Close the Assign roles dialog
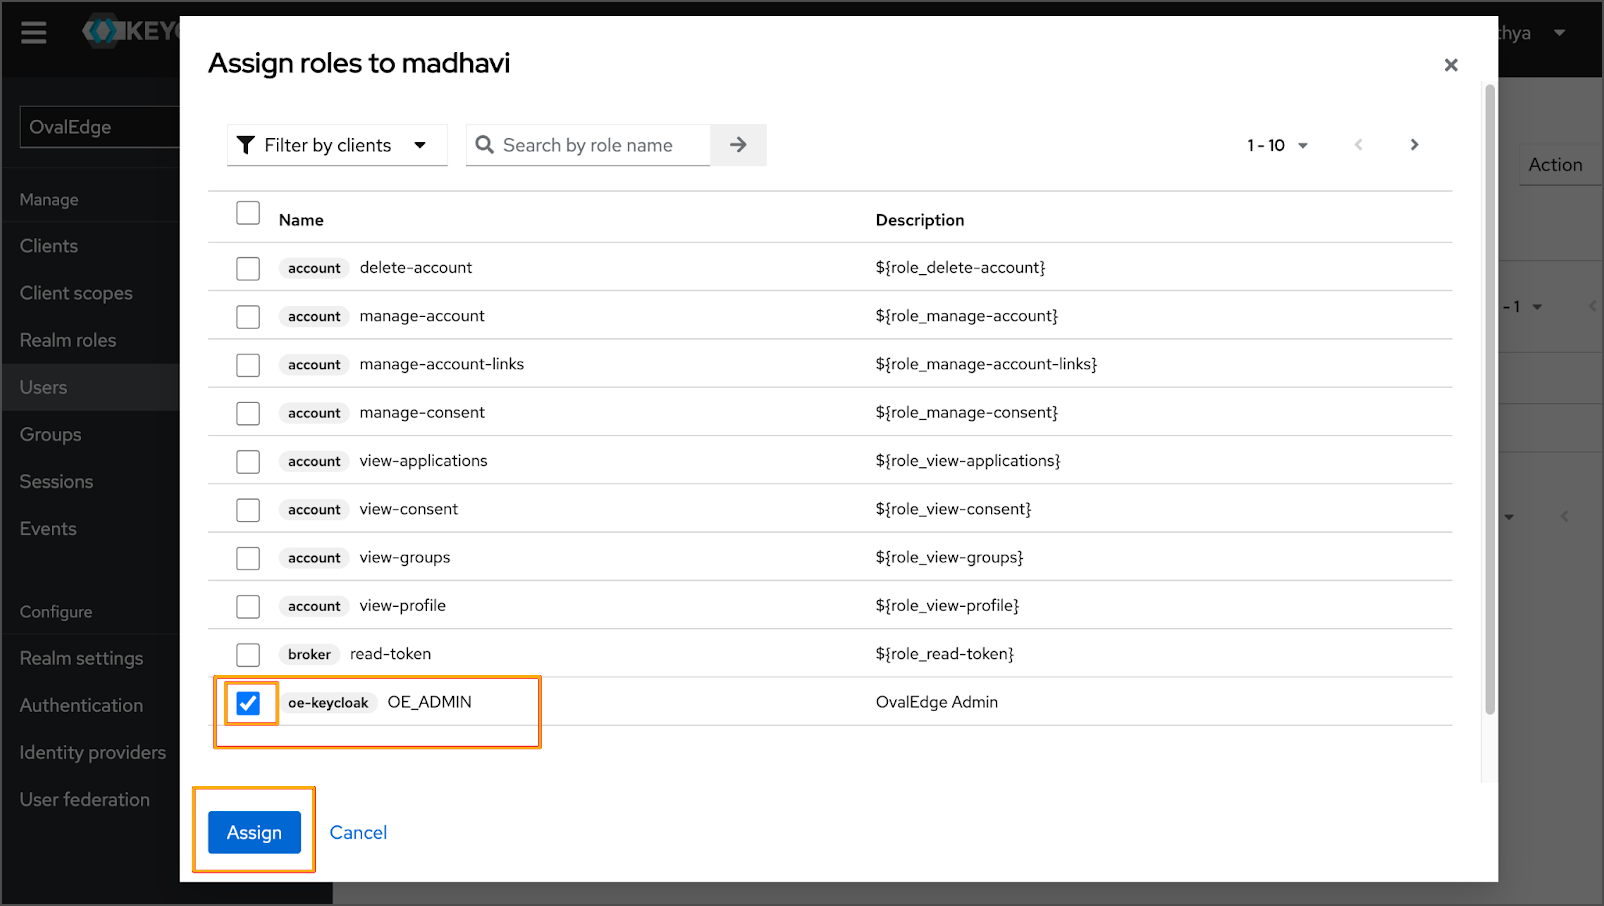1604x906 pixels. [x=1451, y=65]
